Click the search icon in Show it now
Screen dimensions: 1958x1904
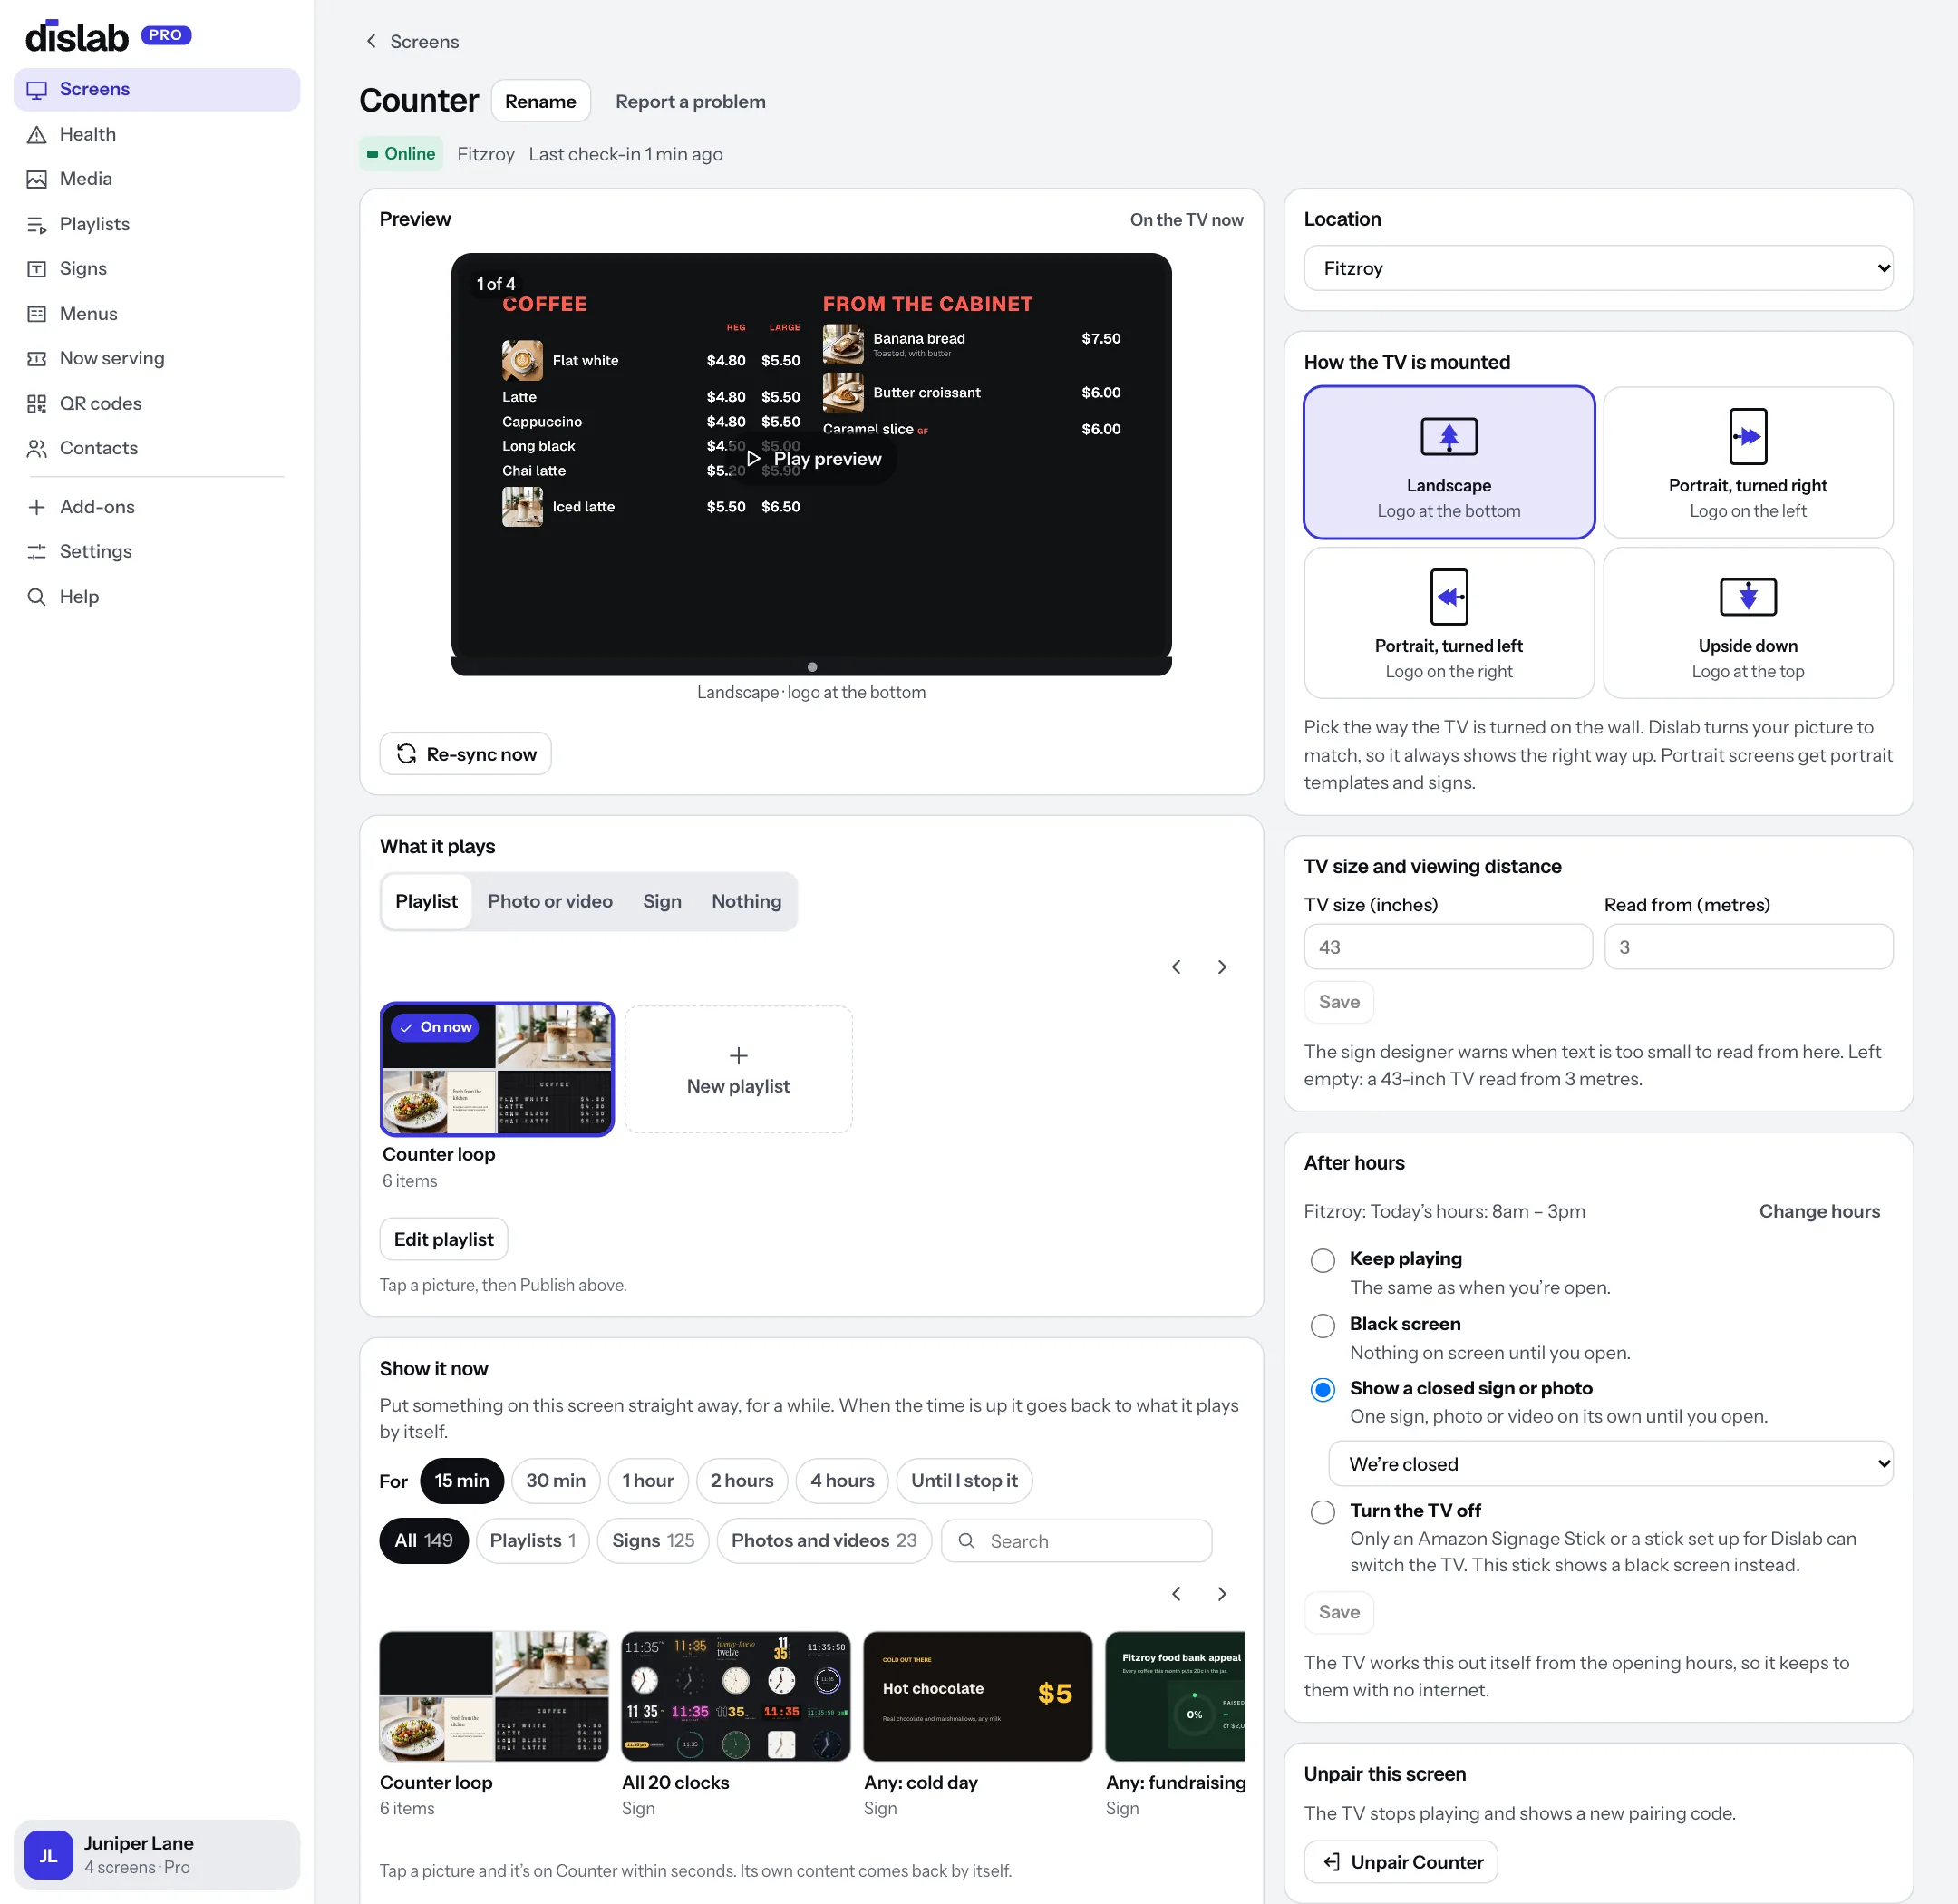(x=966, y=1541)
